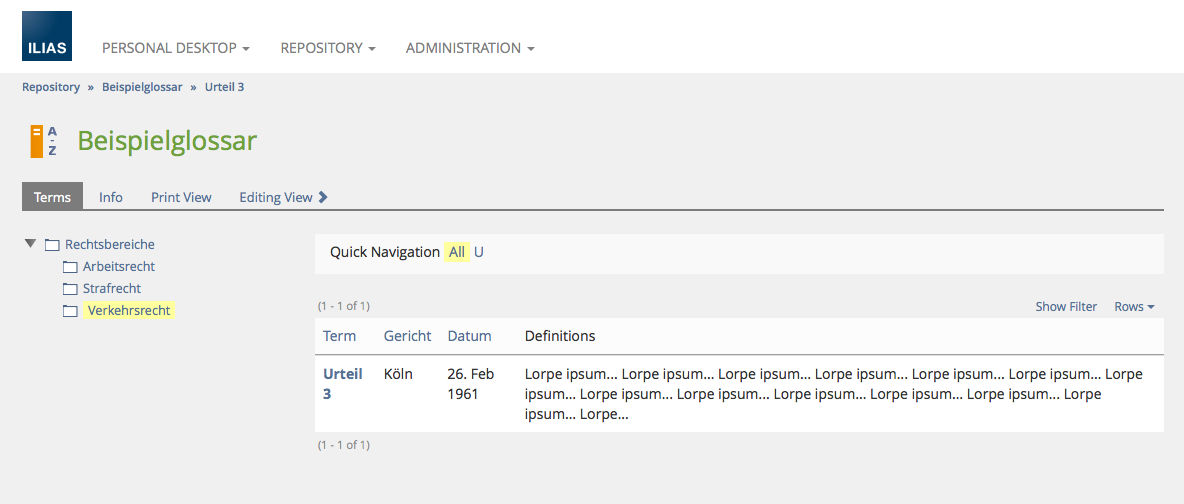
Task: Go to the Editing View tab
Action: [283, 197]
